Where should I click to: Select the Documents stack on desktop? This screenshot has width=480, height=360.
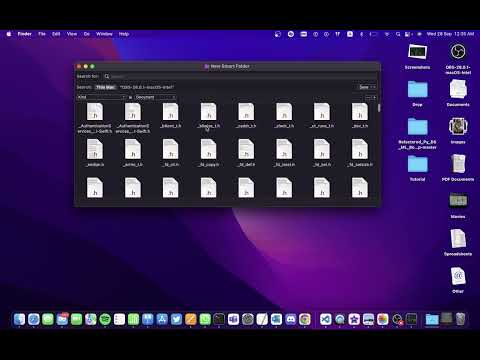click(x=458, y=93)
